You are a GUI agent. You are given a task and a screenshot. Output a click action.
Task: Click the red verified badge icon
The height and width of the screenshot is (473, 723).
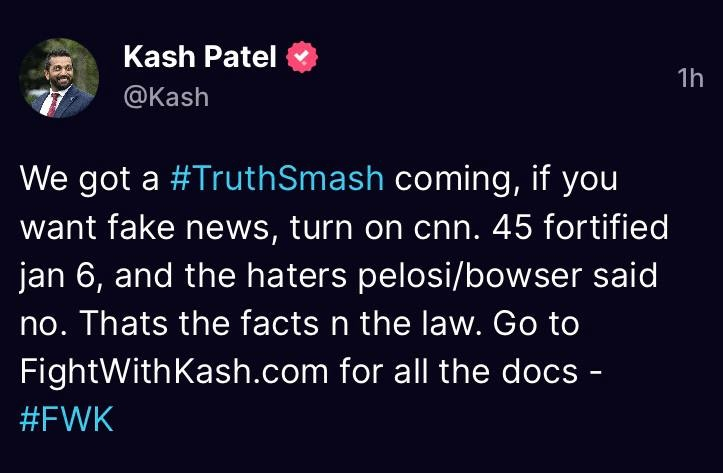pyautogui.click(x=302, y=57)
